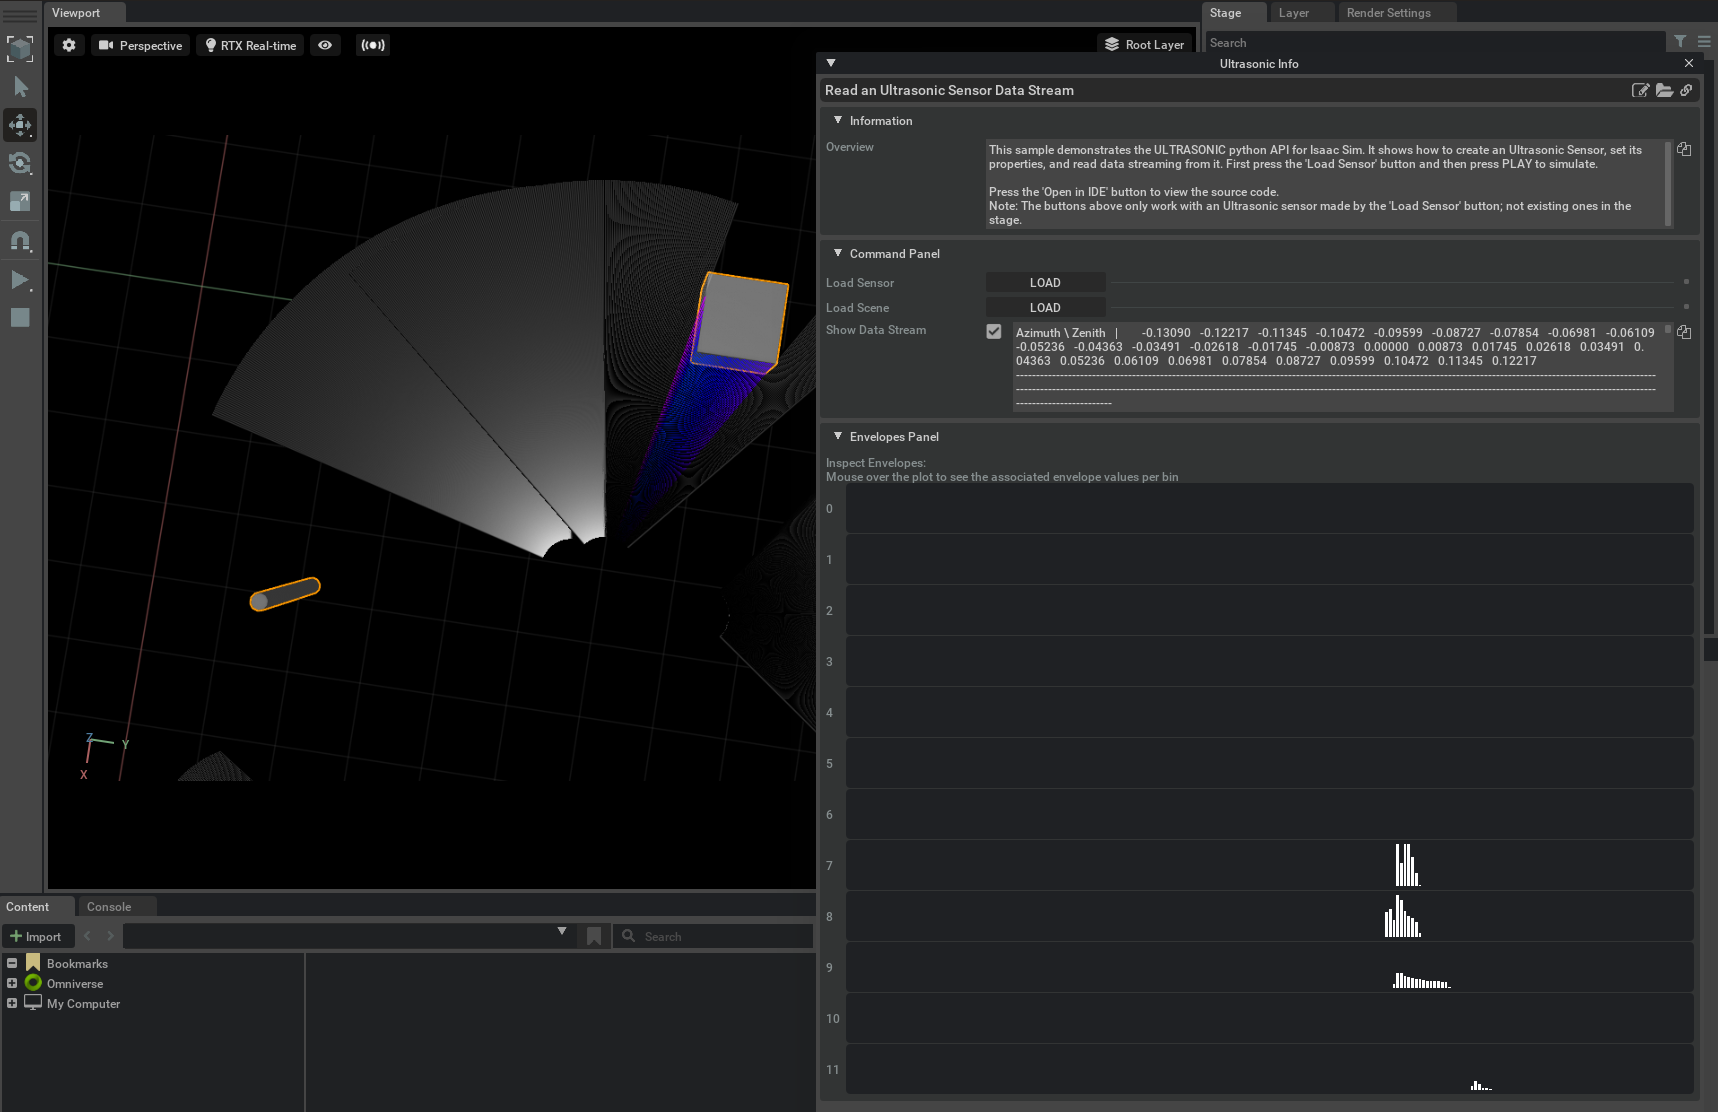Collapse the Information section
1718x1112 pixels.
click(x=838, y=120)
